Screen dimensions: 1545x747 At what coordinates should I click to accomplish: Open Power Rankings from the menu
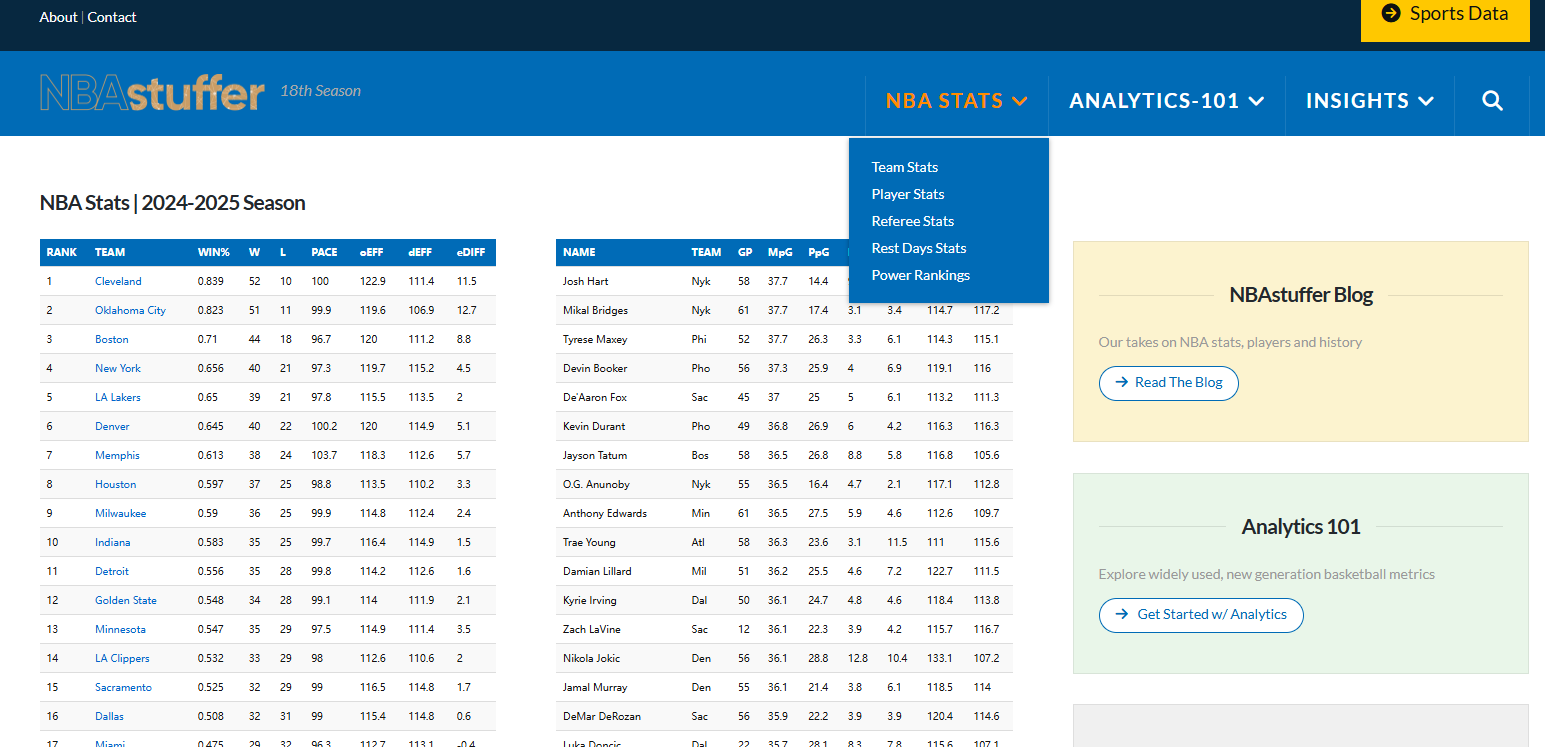coord(921,275)
